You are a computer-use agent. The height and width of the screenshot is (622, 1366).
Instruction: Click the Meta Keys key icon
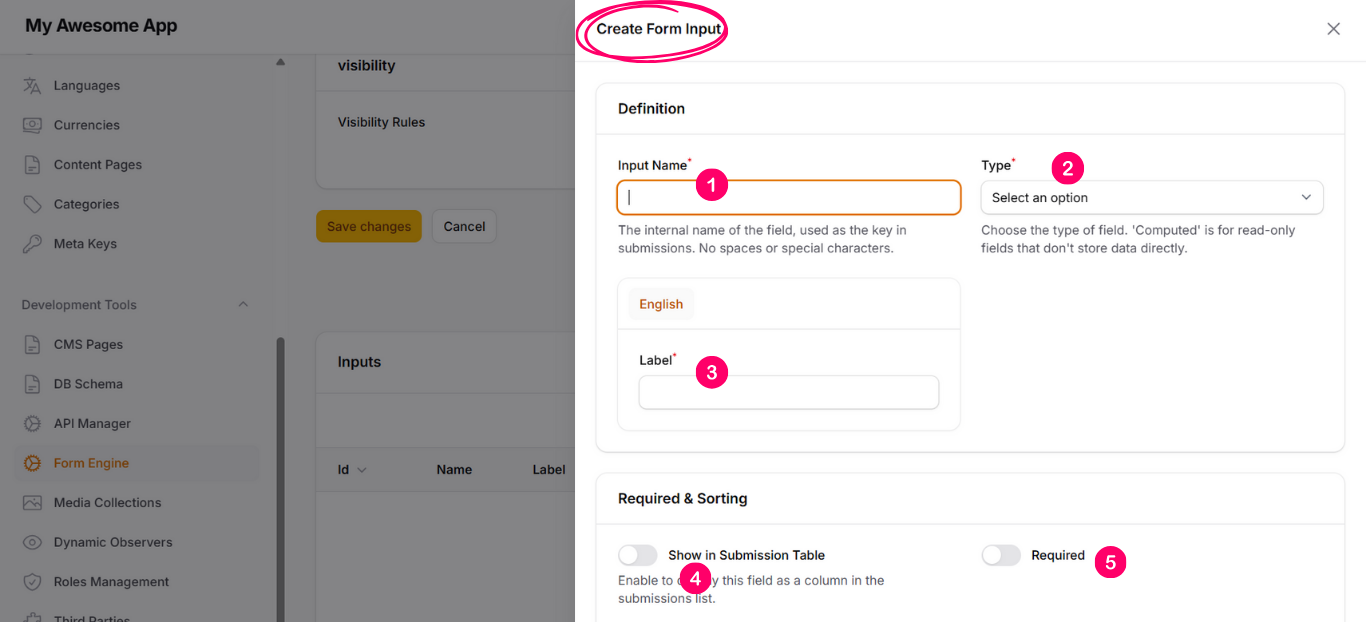[32, 244]
